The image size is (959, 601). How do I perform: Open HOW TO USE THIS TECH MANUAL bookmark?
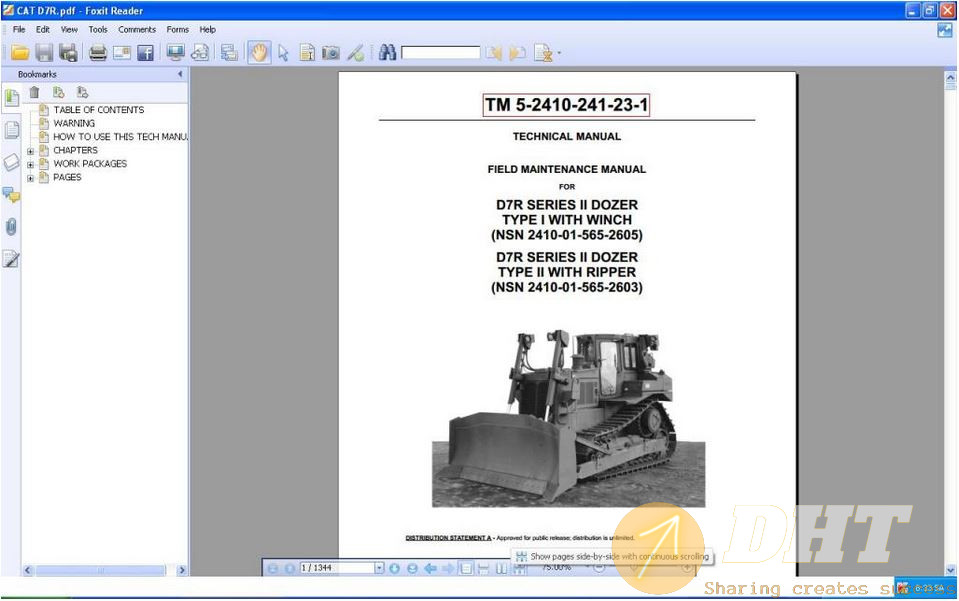point(120,137)
